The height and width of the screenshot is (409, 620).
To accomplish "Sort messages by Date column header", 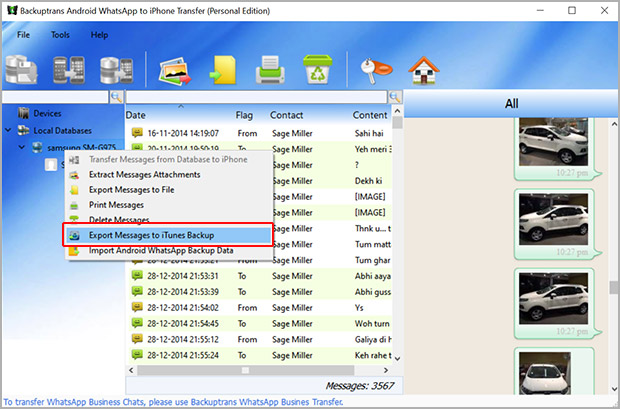I will coord(136,115).
